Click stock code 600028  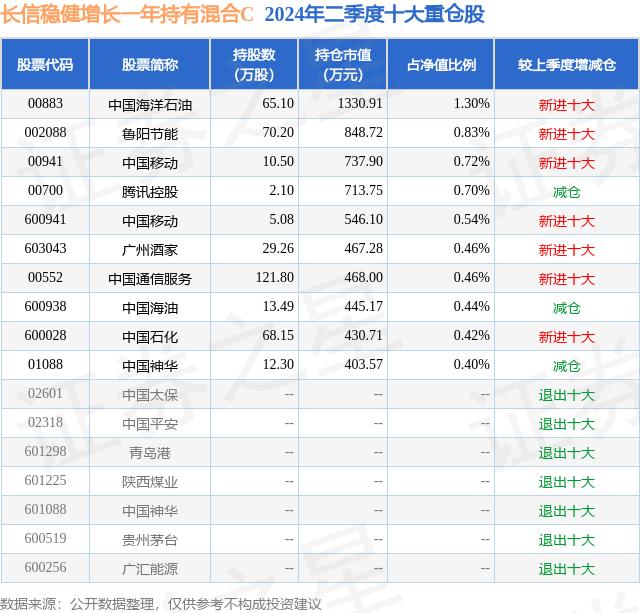coord(45,335)
